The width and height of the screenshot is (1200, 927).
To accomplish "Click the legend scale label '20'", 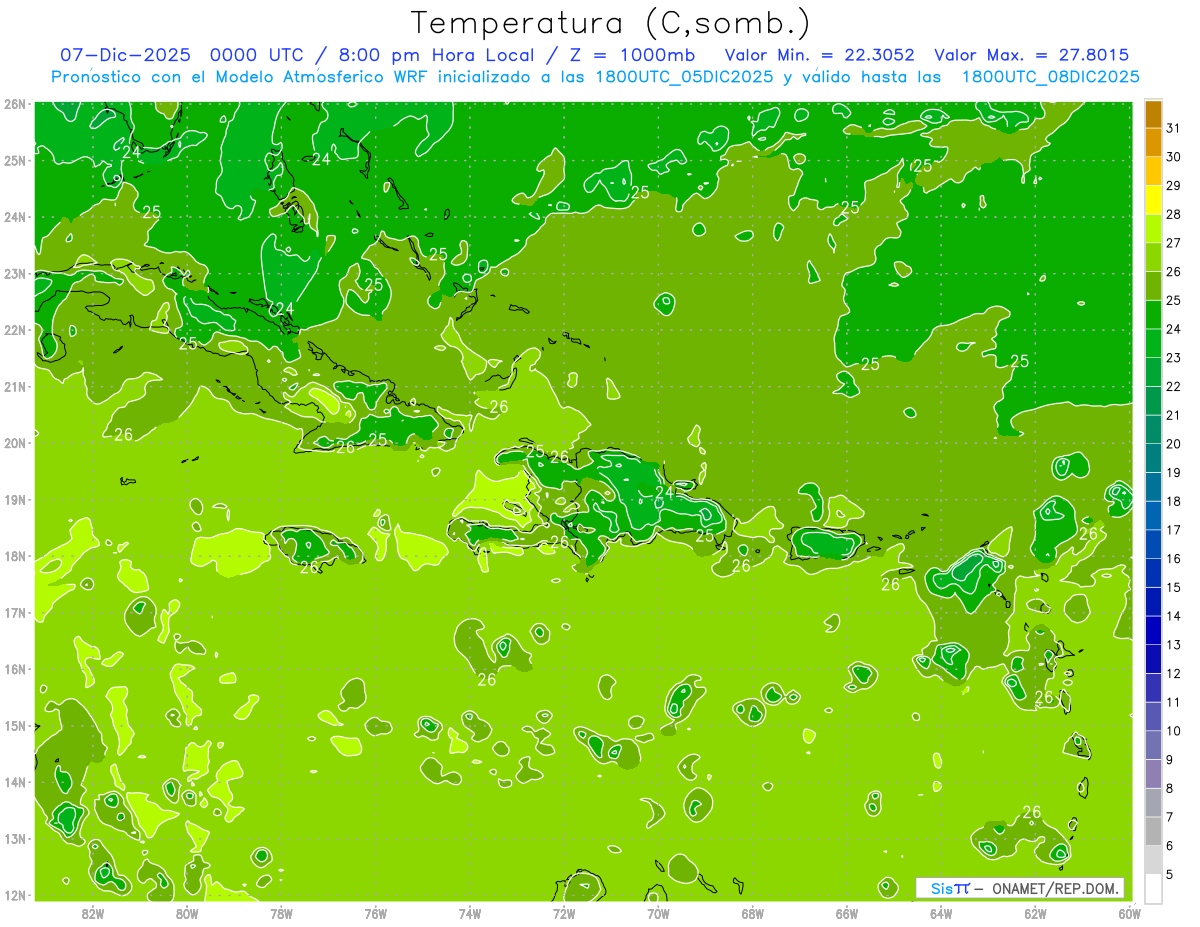I will 1174,443.
